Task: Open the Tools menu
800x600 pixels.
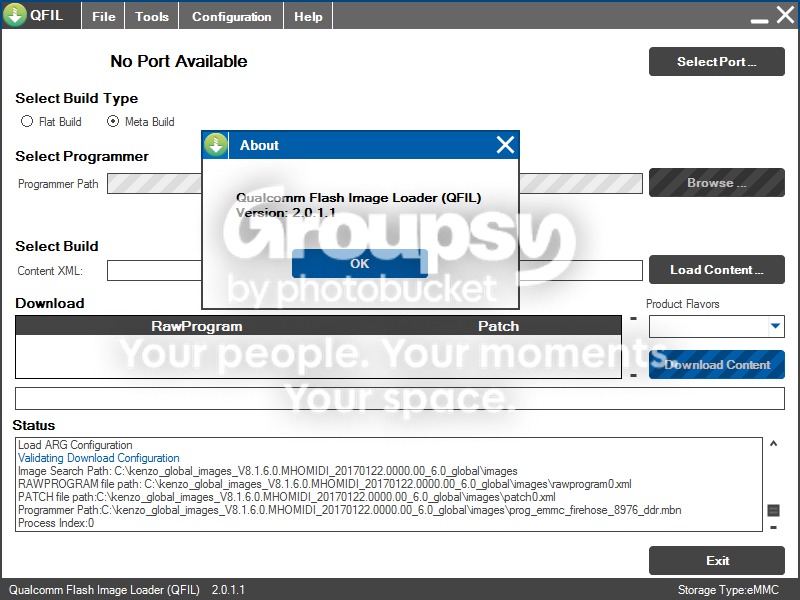Action: (x=152, y=16)
